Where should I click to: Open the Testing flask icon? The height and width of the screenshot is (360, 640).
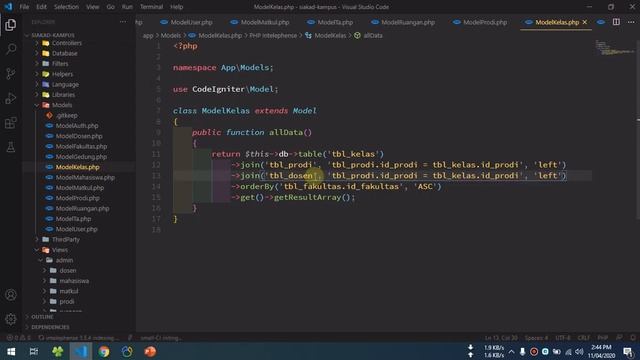click(11, 147)
